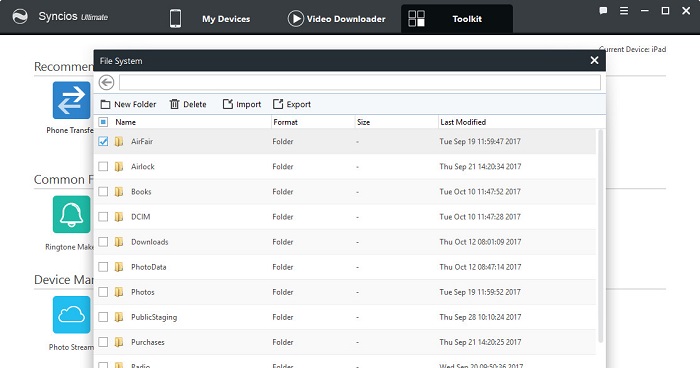Go back with the File System arrow button

106,83
